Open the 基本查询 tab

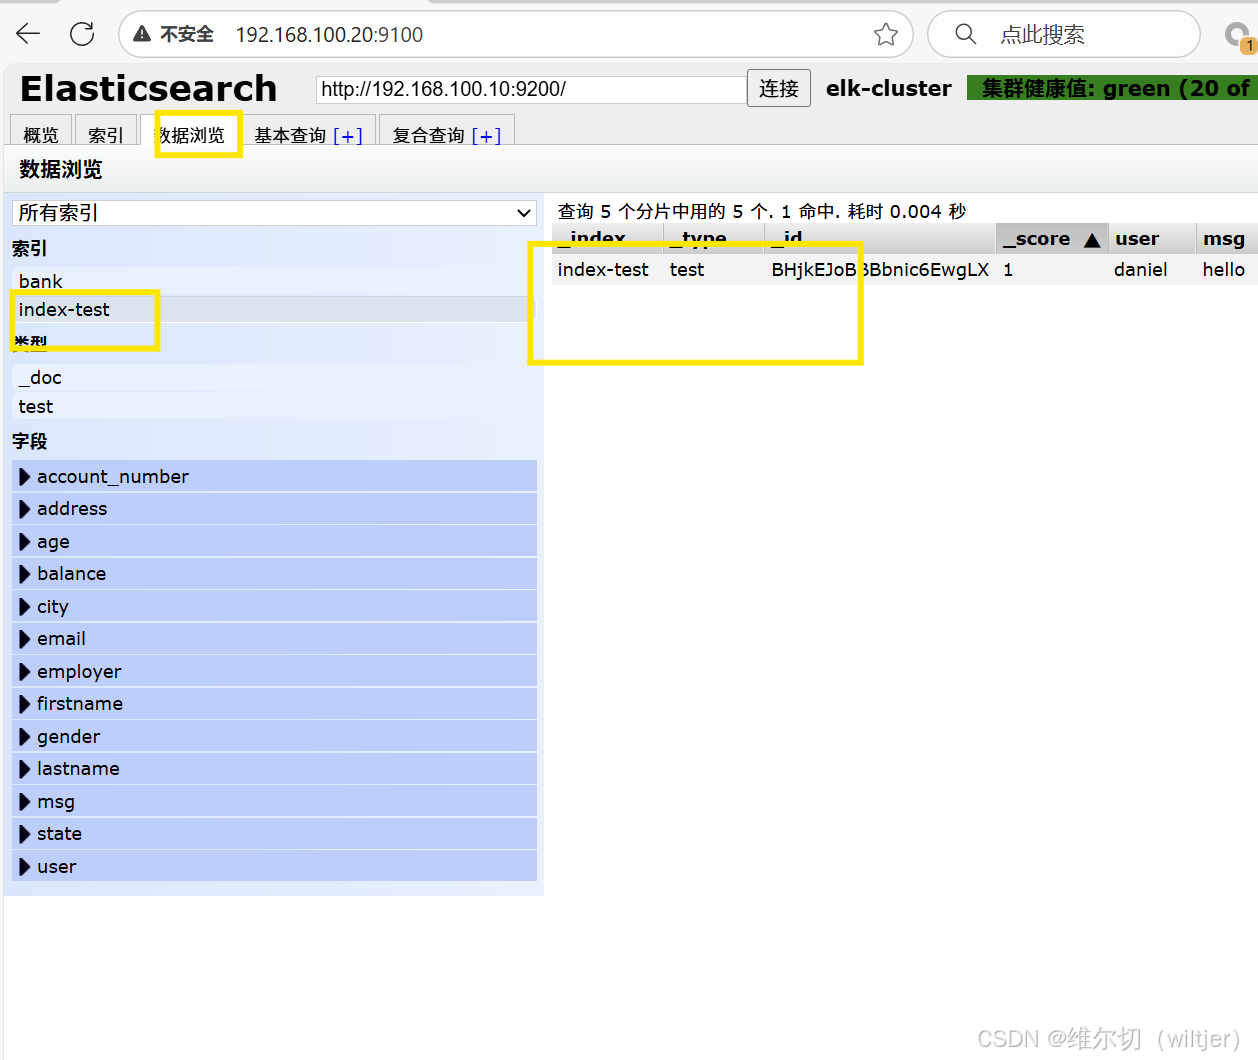click(290, 135)
